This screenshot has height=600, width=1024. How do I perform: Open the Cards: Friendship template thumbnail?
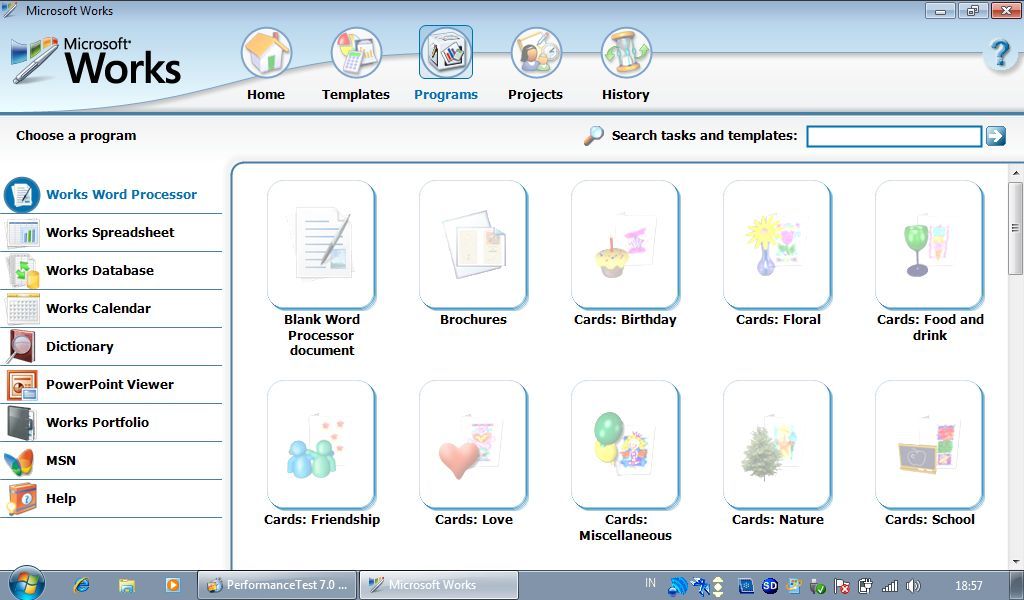(x=321, y=445)
